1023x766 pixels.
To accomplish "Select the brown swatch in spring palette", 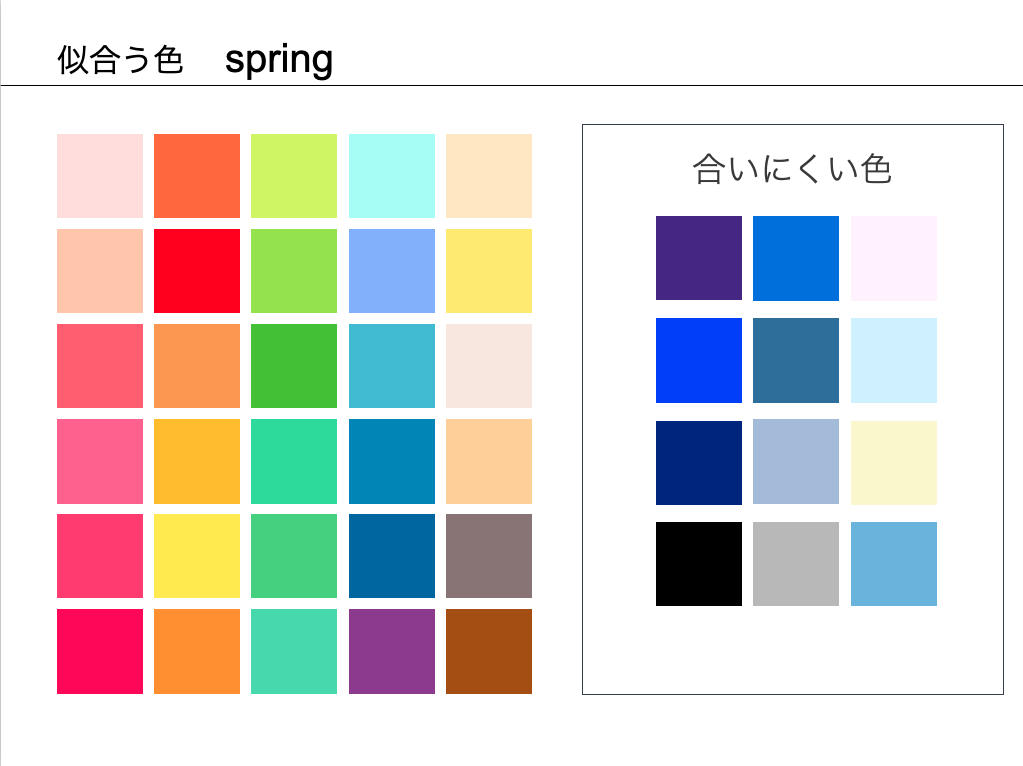I will 489,651.
